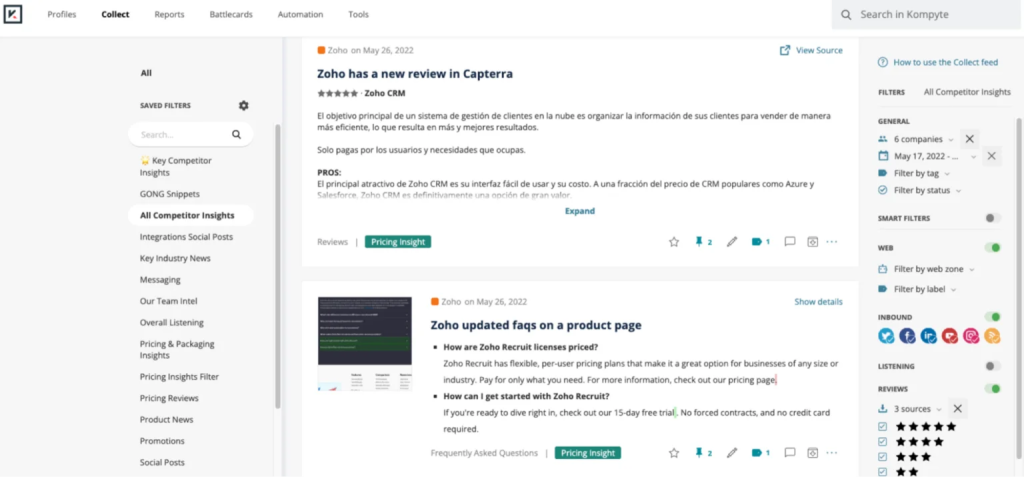Enable the Smart Filters toggle
1024x477 pixels.
(992, 218)
